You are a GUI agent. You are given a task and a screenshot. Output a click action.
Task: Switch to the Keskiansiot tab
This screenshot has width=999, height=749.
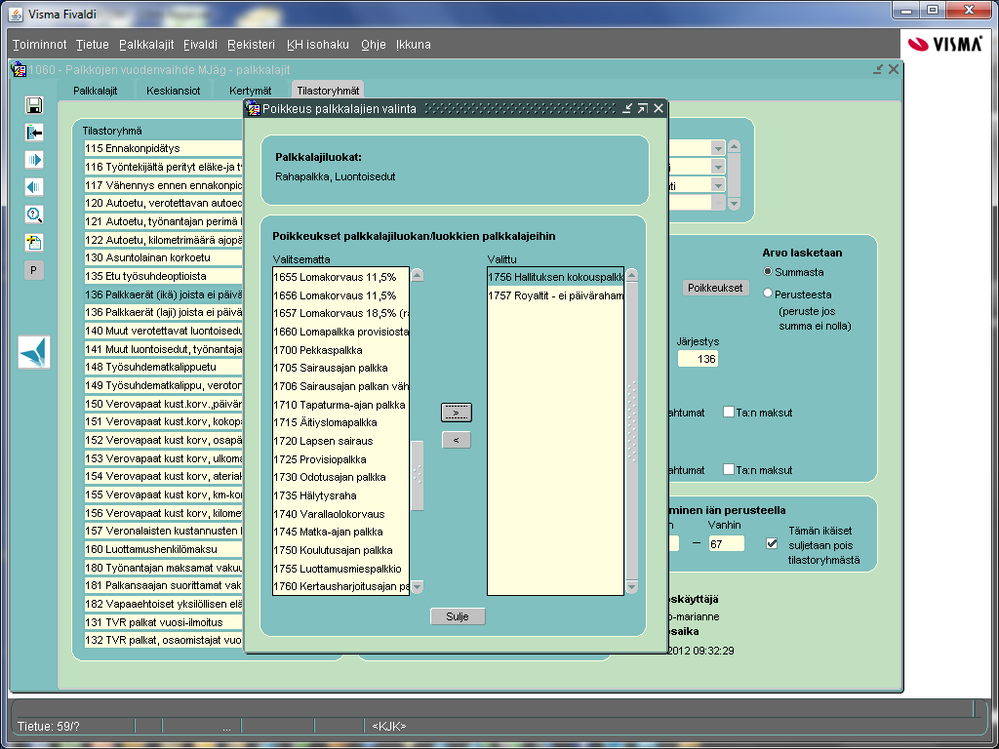click(173, 90)
